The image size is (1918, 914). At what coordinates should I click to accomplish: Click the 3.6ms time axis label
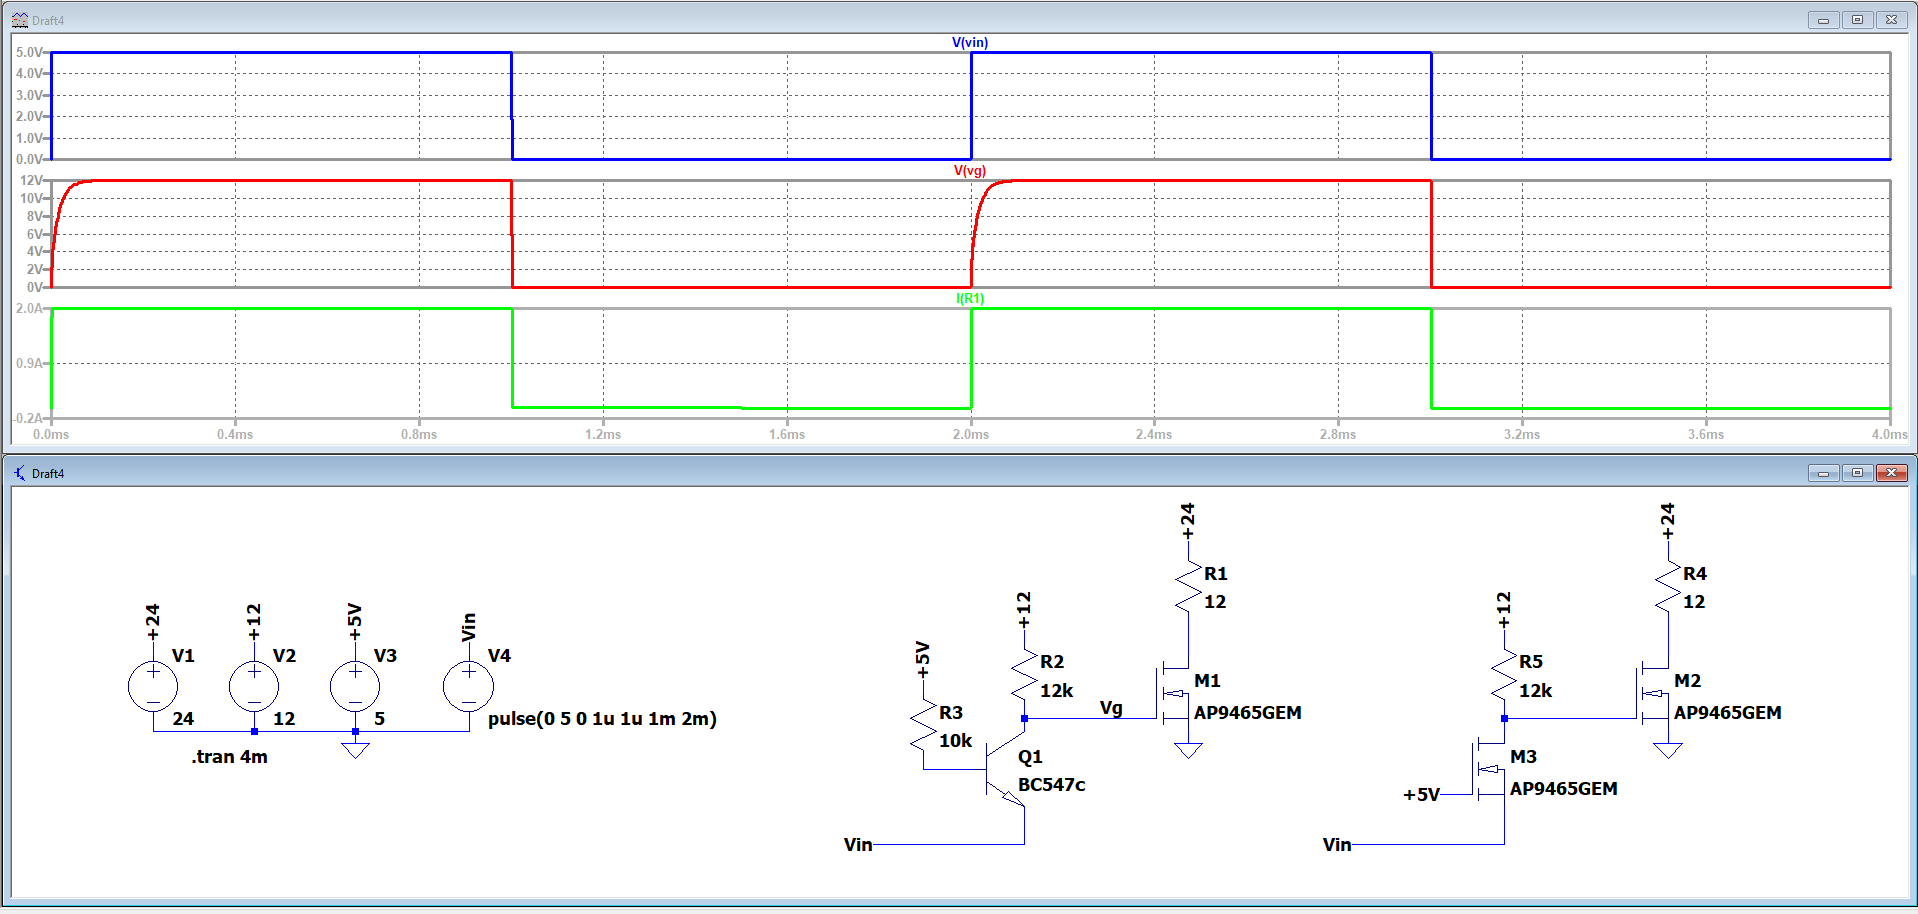1706,434
